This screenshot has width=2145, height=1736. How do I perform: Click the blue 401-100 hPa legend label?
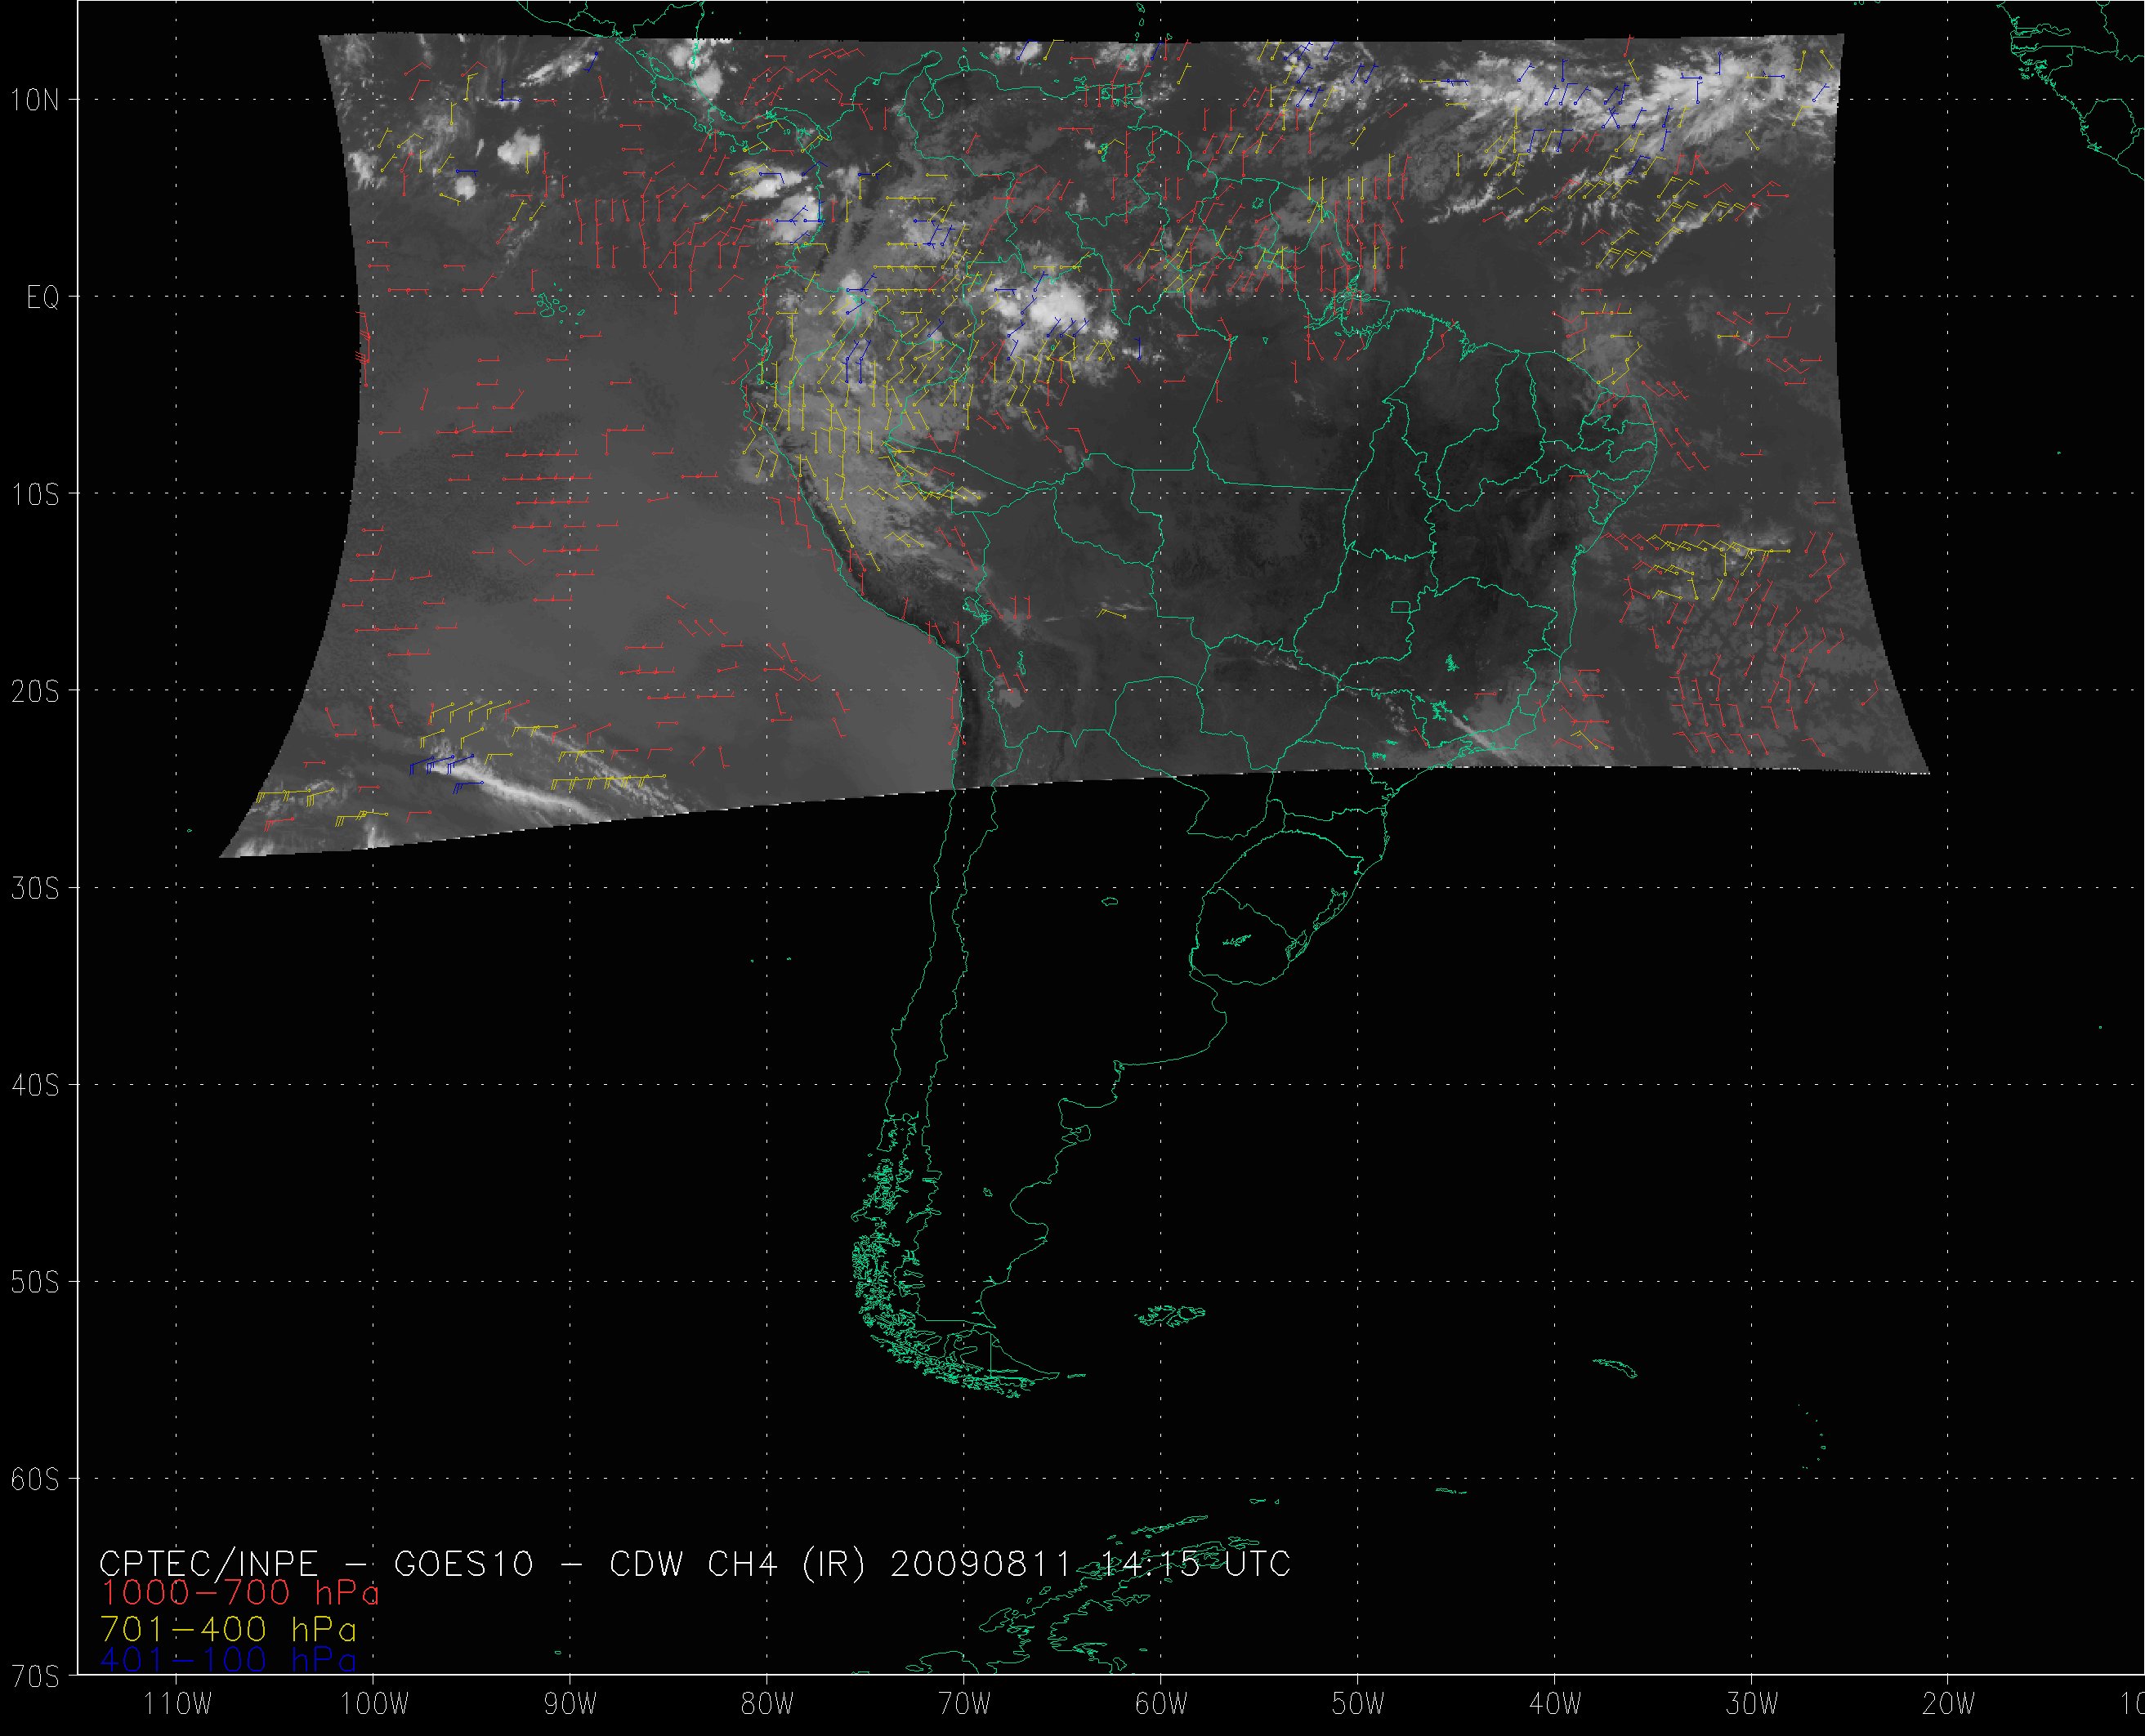tap(228, 1661)
